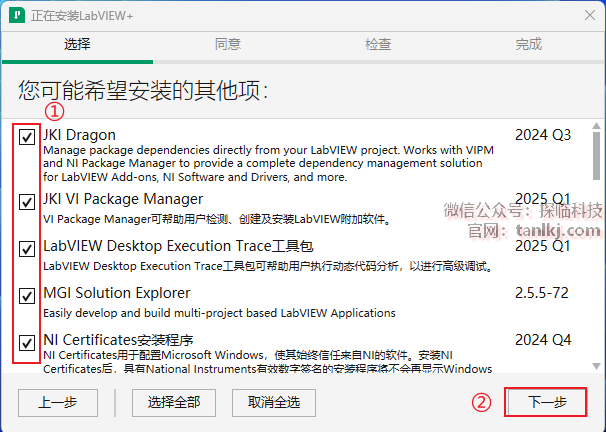
Task: Switch to the 选择 tab
Action: (x=77, y=44)
